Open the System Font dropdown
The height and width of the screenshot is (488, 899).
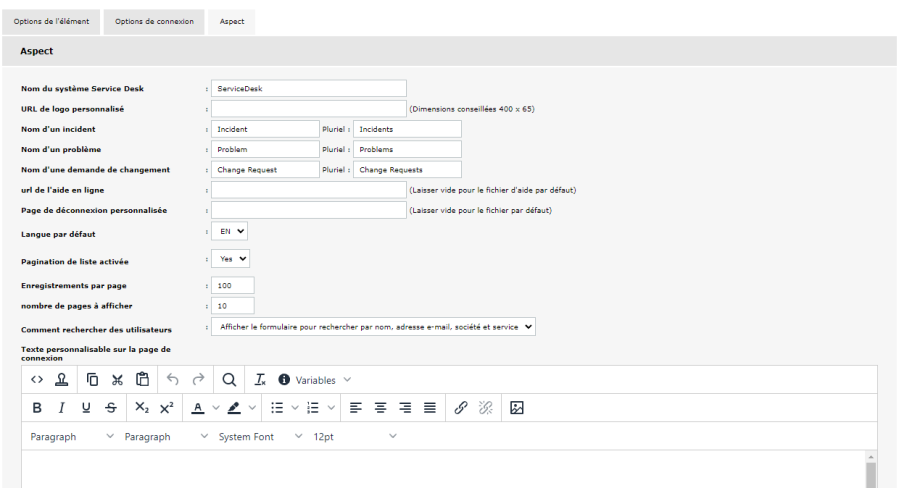[260, 436]
